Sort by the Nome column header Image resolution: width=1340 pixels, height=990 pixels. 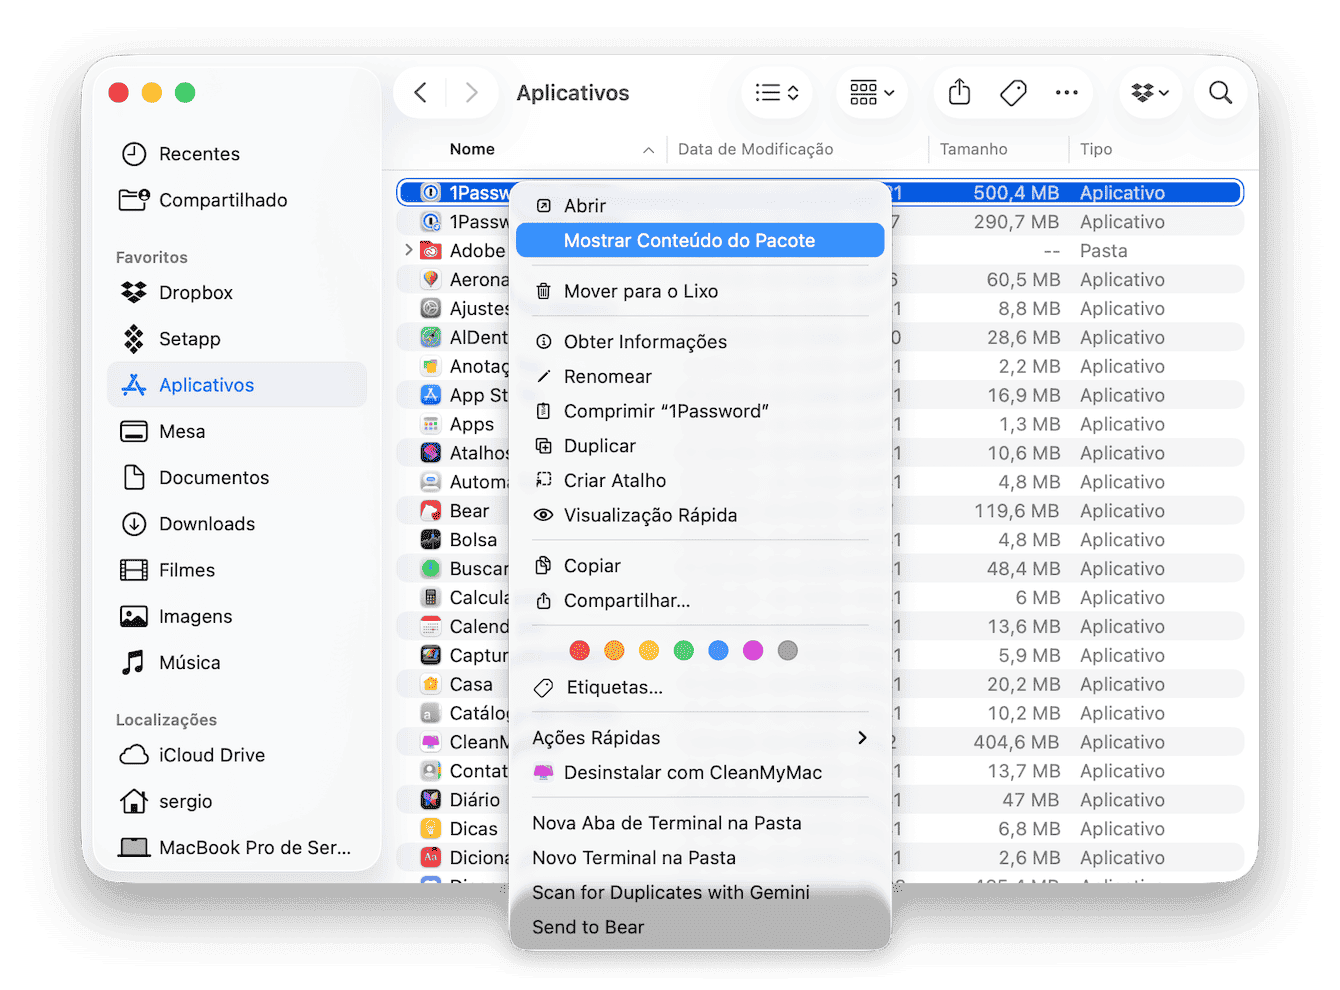pyautogui.click(x=472, y=149)
